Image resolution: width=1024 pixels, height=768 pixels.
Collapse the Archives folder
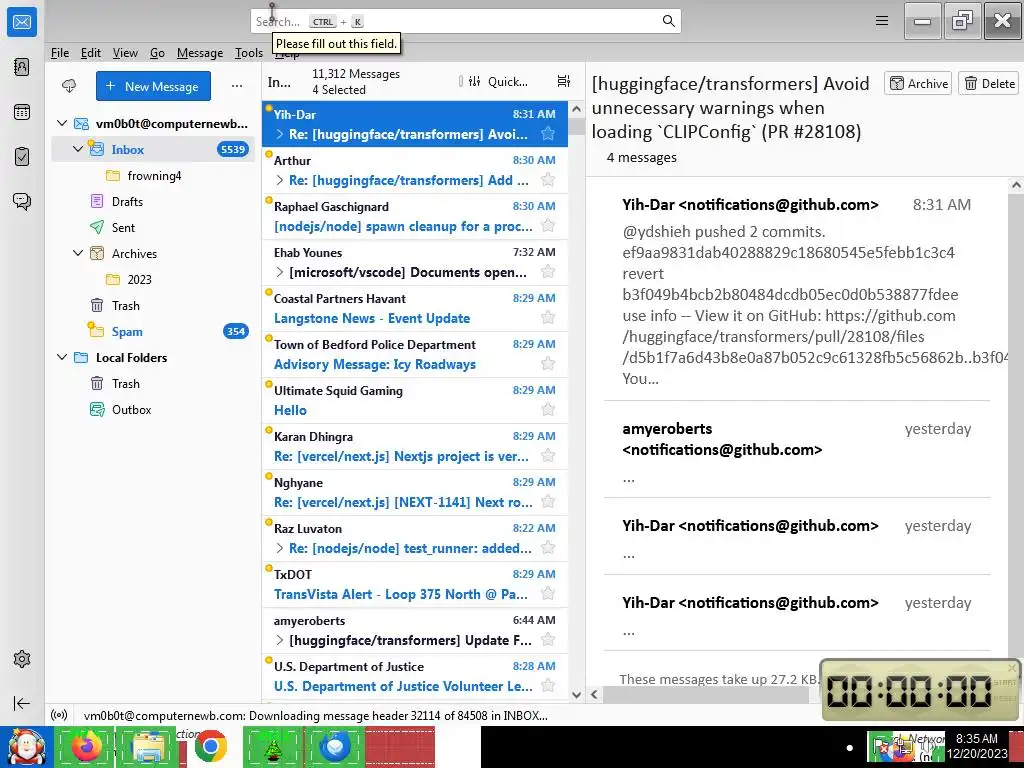click(78, 253)
